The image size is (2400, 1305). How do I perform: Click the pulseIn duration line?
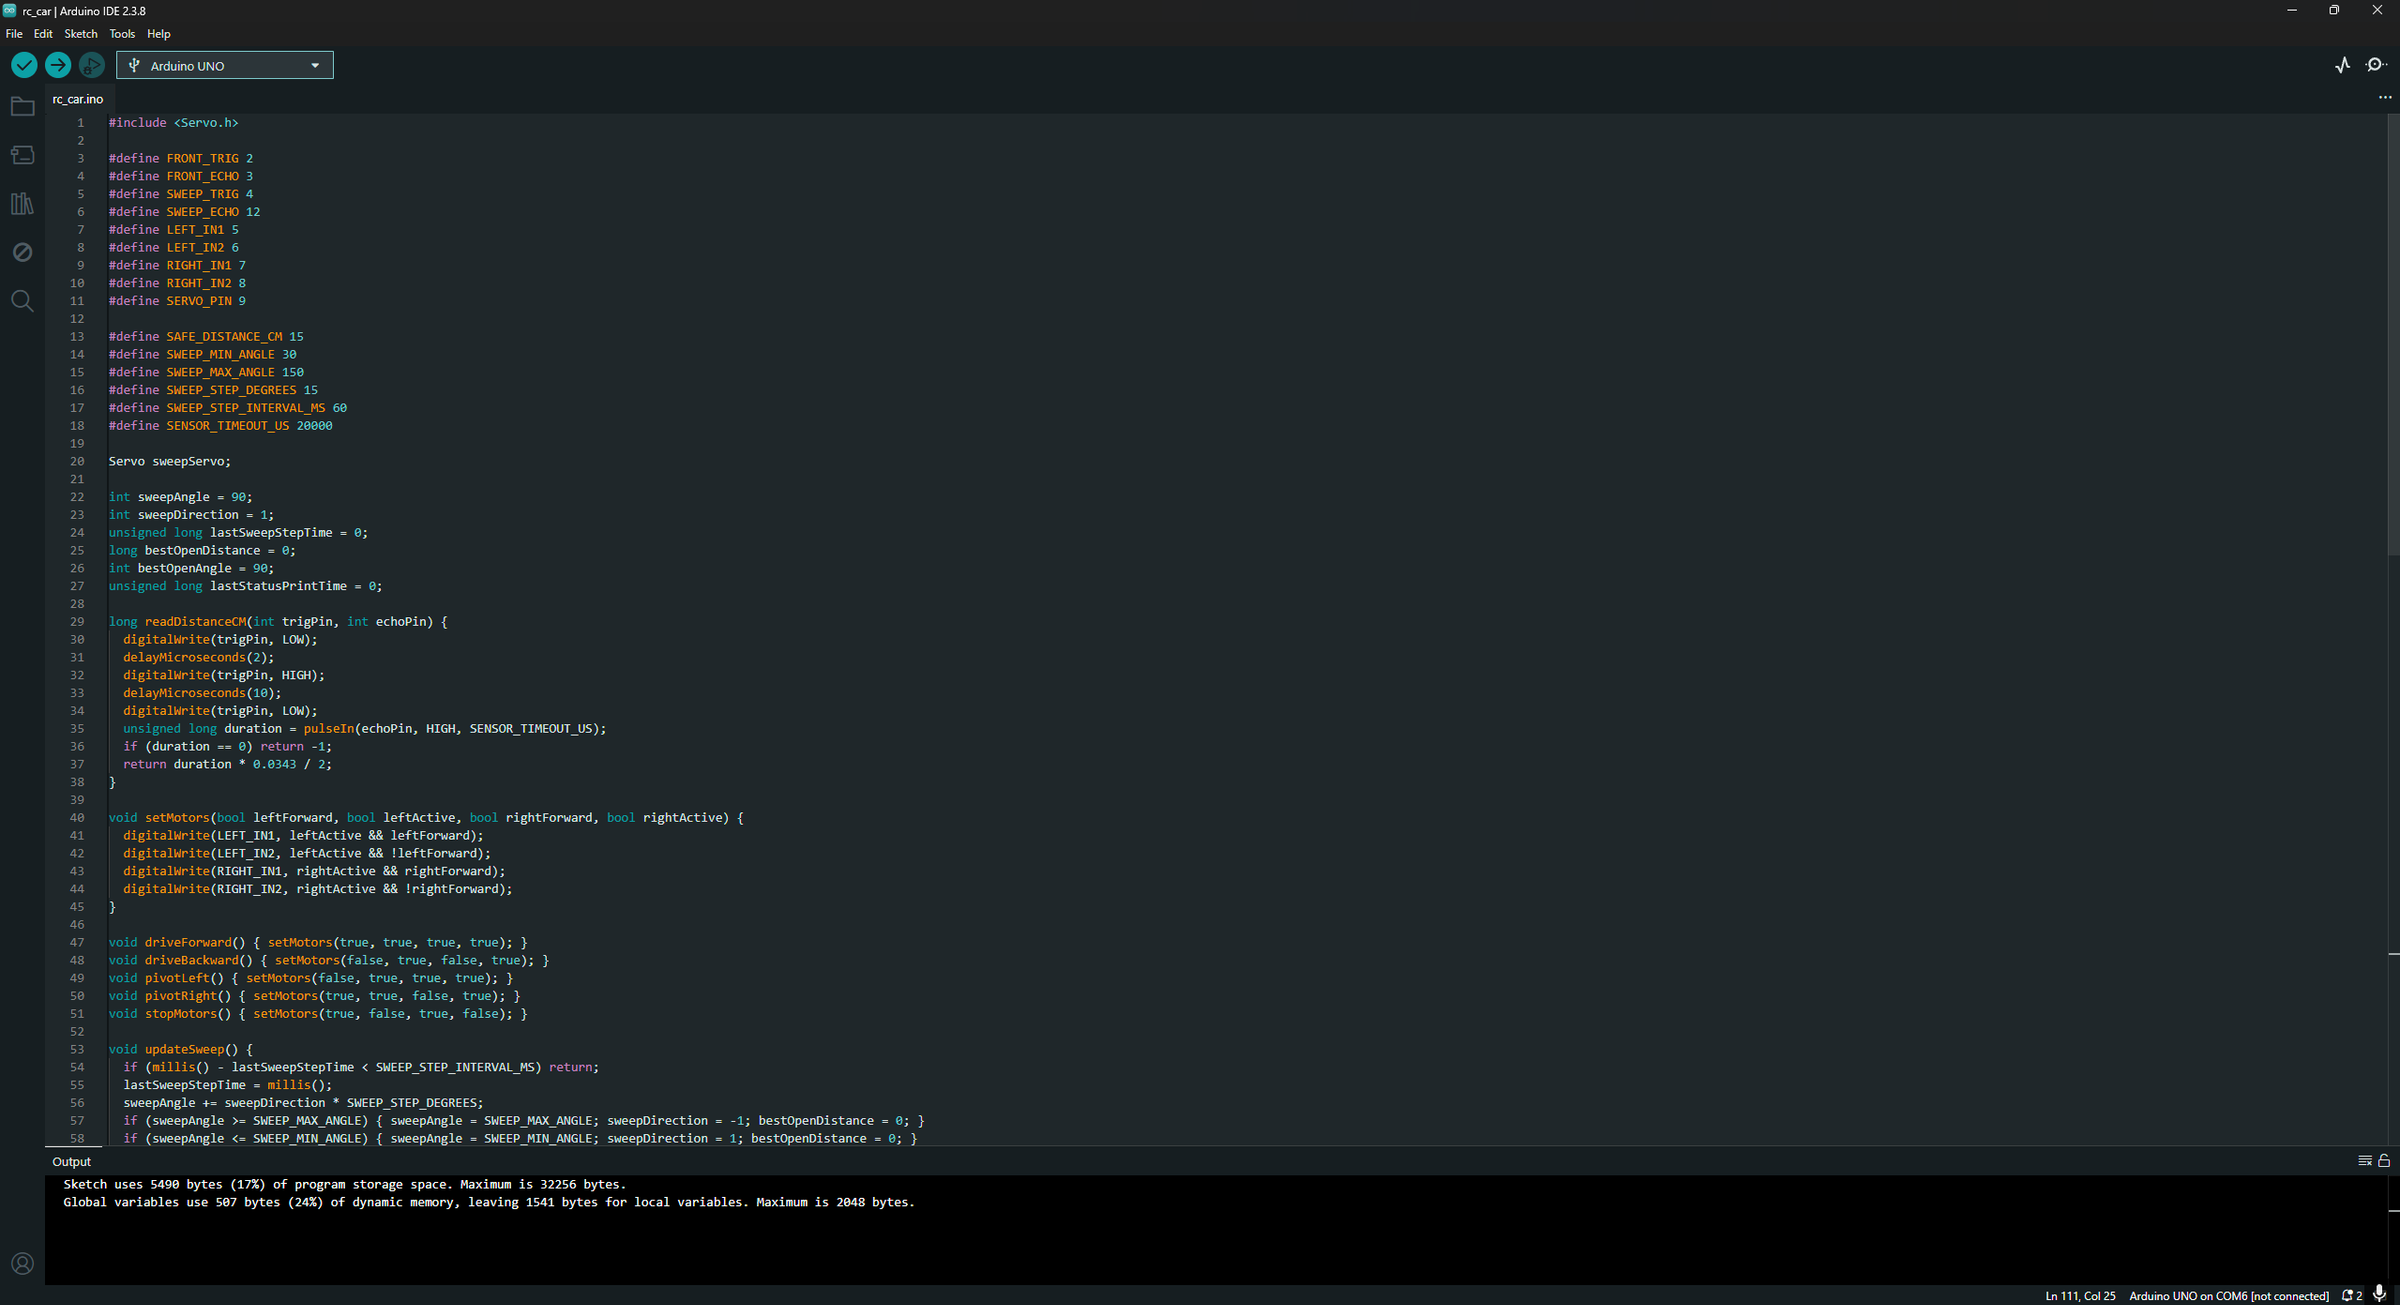tap(365, 729)
